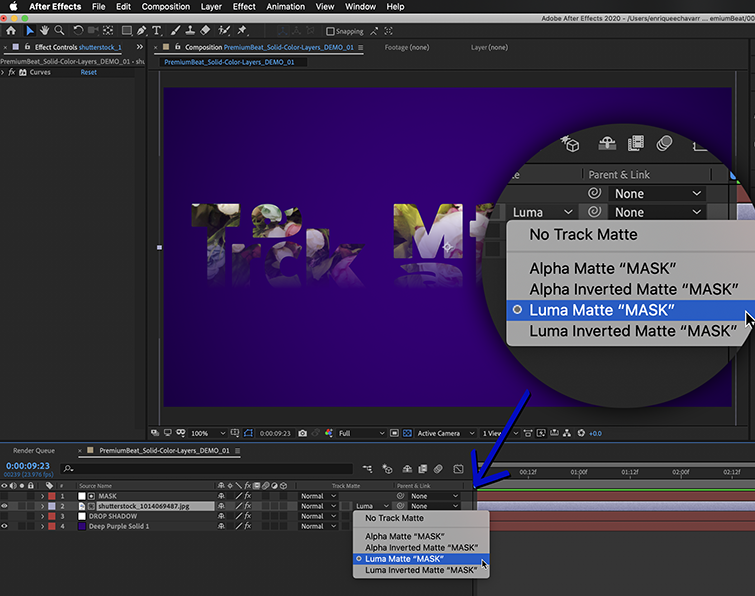The width and height of the screenshot is (755, 596).
Task: Select the Zoom magnifier tool
Action: (60, 31)
